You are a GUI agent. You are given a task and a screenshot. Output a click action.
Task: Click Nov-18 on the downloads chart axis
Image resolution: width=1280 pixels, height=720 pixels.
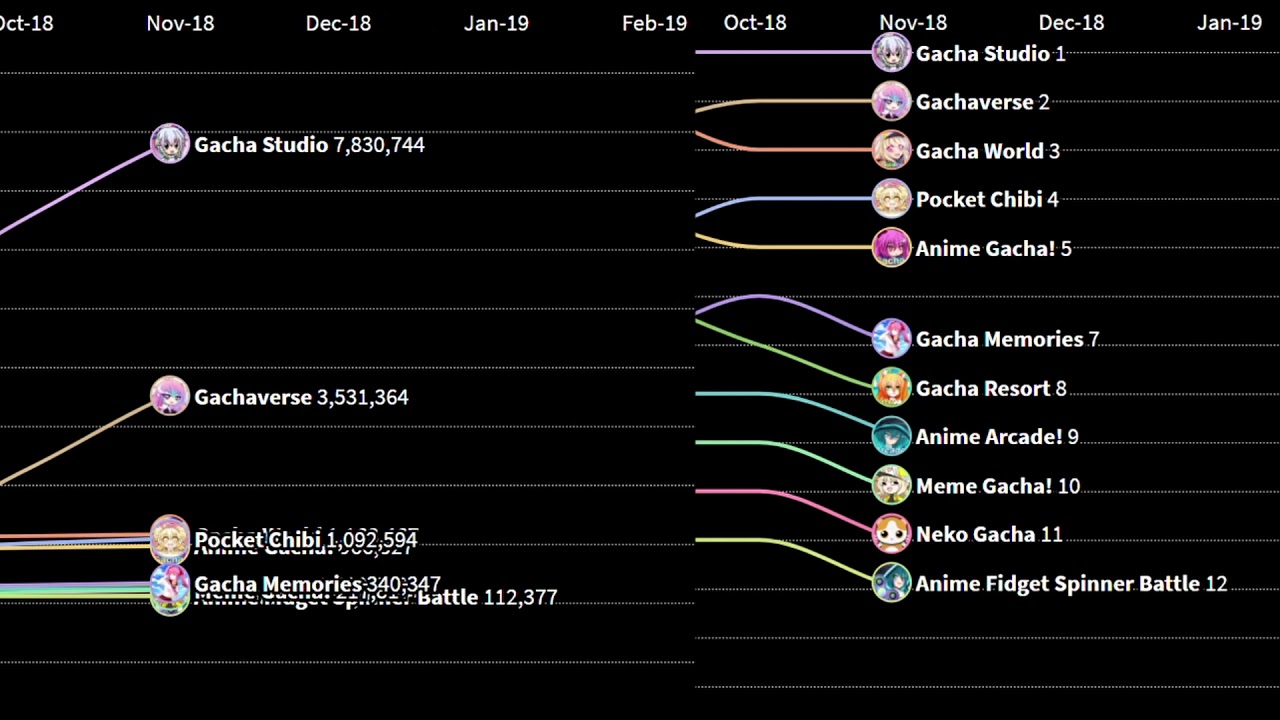(x=180, y=23)
